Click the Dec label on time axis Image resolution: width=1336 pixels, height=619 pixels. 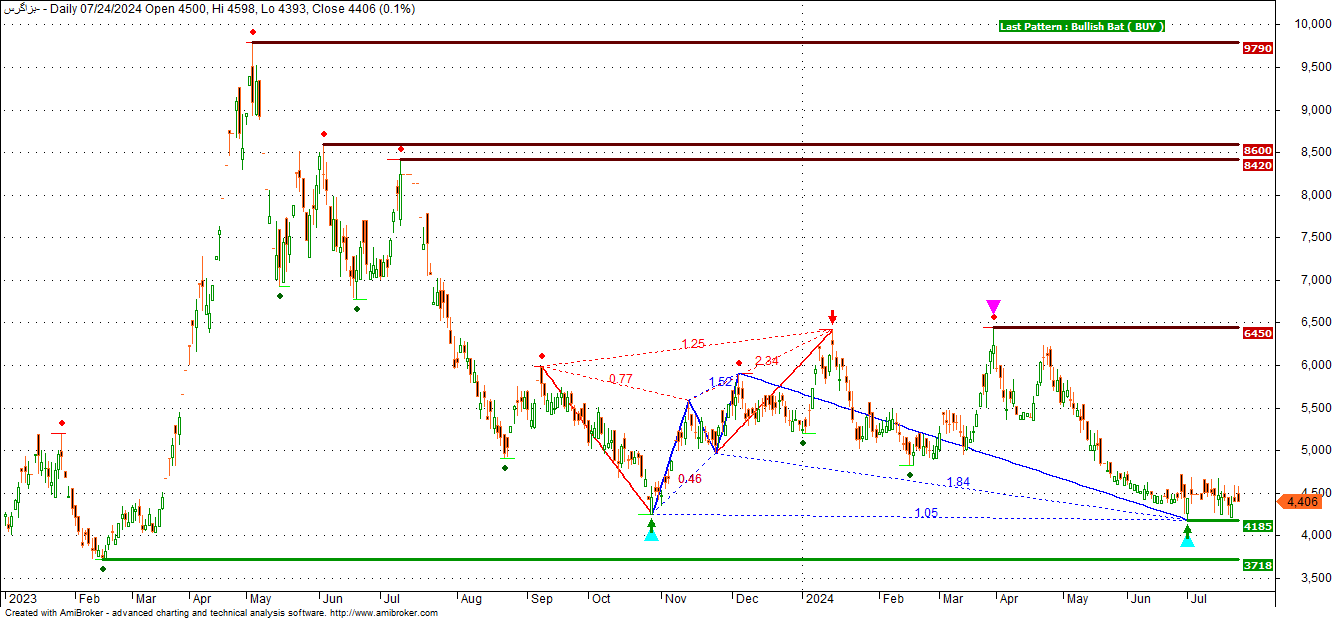pos(745,598)
